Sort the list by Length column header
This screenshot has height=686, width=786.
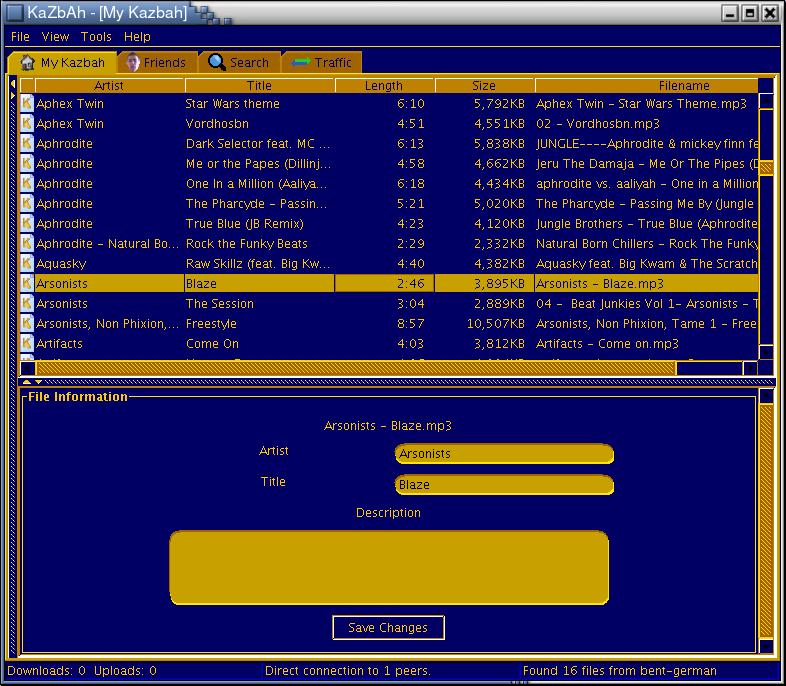click(x=384, y=86)
